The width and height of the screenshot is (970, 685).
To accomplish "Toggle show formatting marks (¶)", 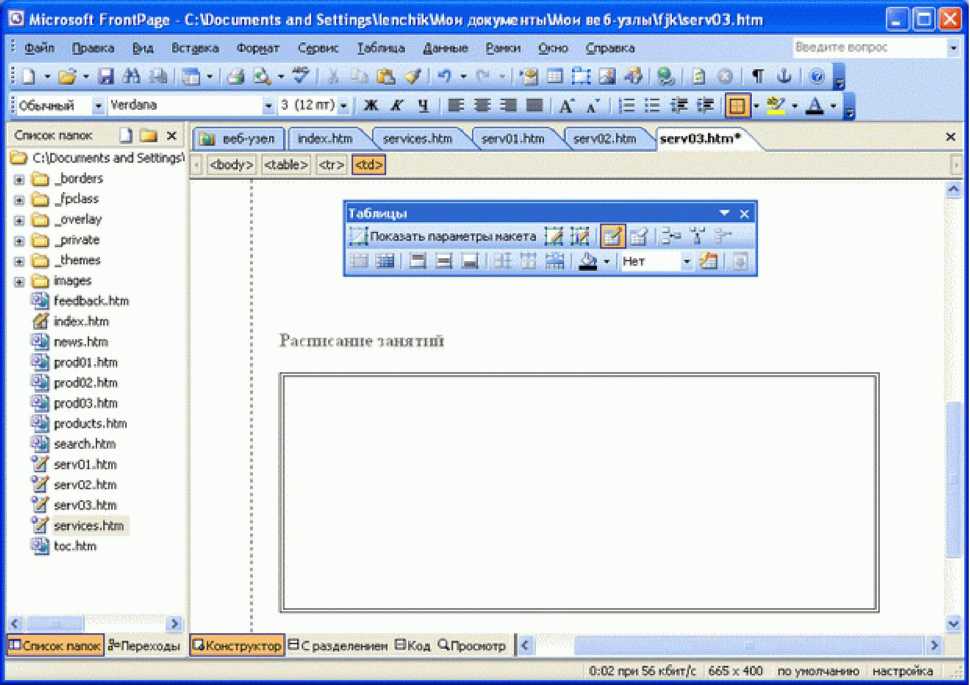I will coord(758,76).
